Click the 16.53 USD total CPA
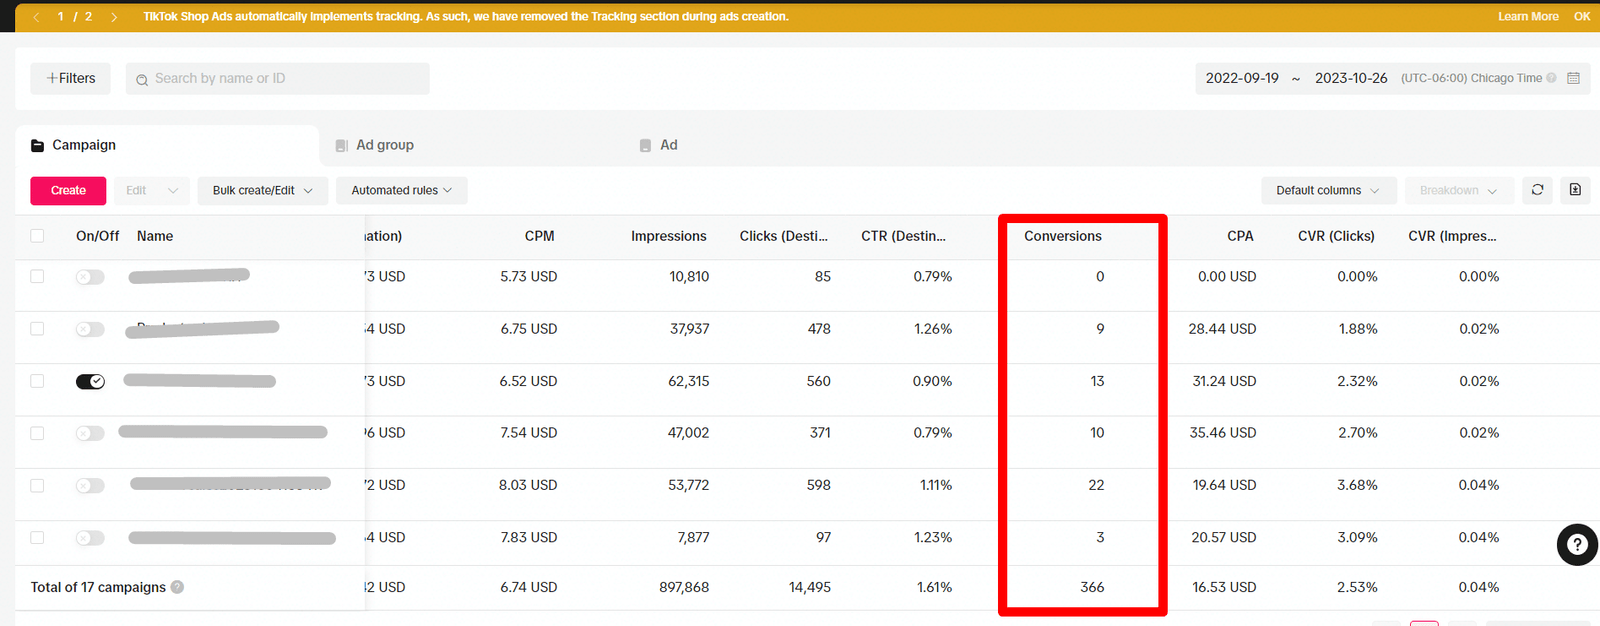Screen dimensions: 1600x626 click(x=1224, y=587)
